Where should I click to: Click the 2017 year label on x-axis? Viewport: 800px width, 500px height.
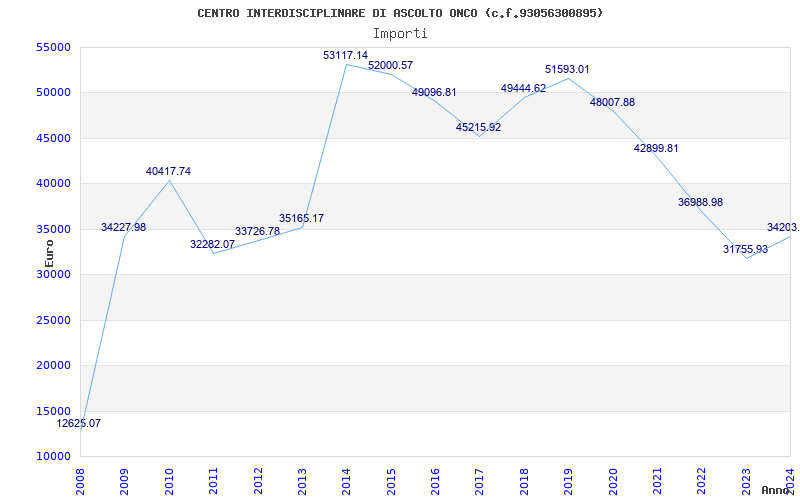click(480, 481)
